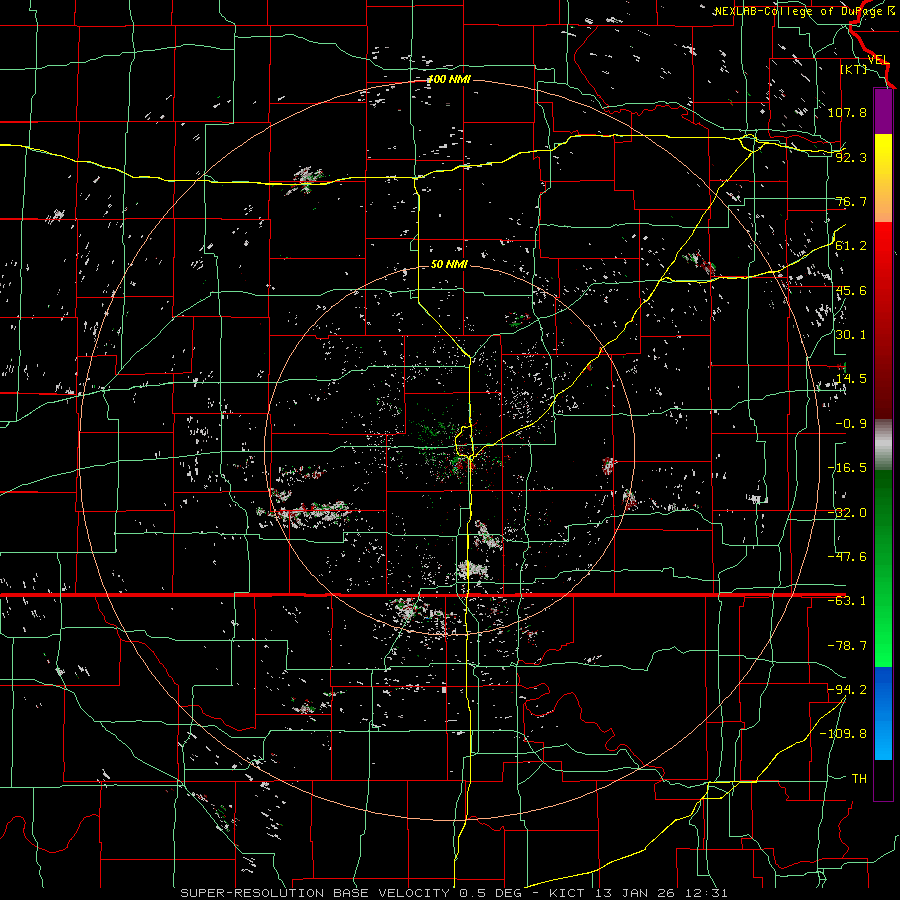Image resolution: width=900 pixels, height=900 pixels.
Task: Select the 76.7 velocity scale value
Action: point(851,201)
